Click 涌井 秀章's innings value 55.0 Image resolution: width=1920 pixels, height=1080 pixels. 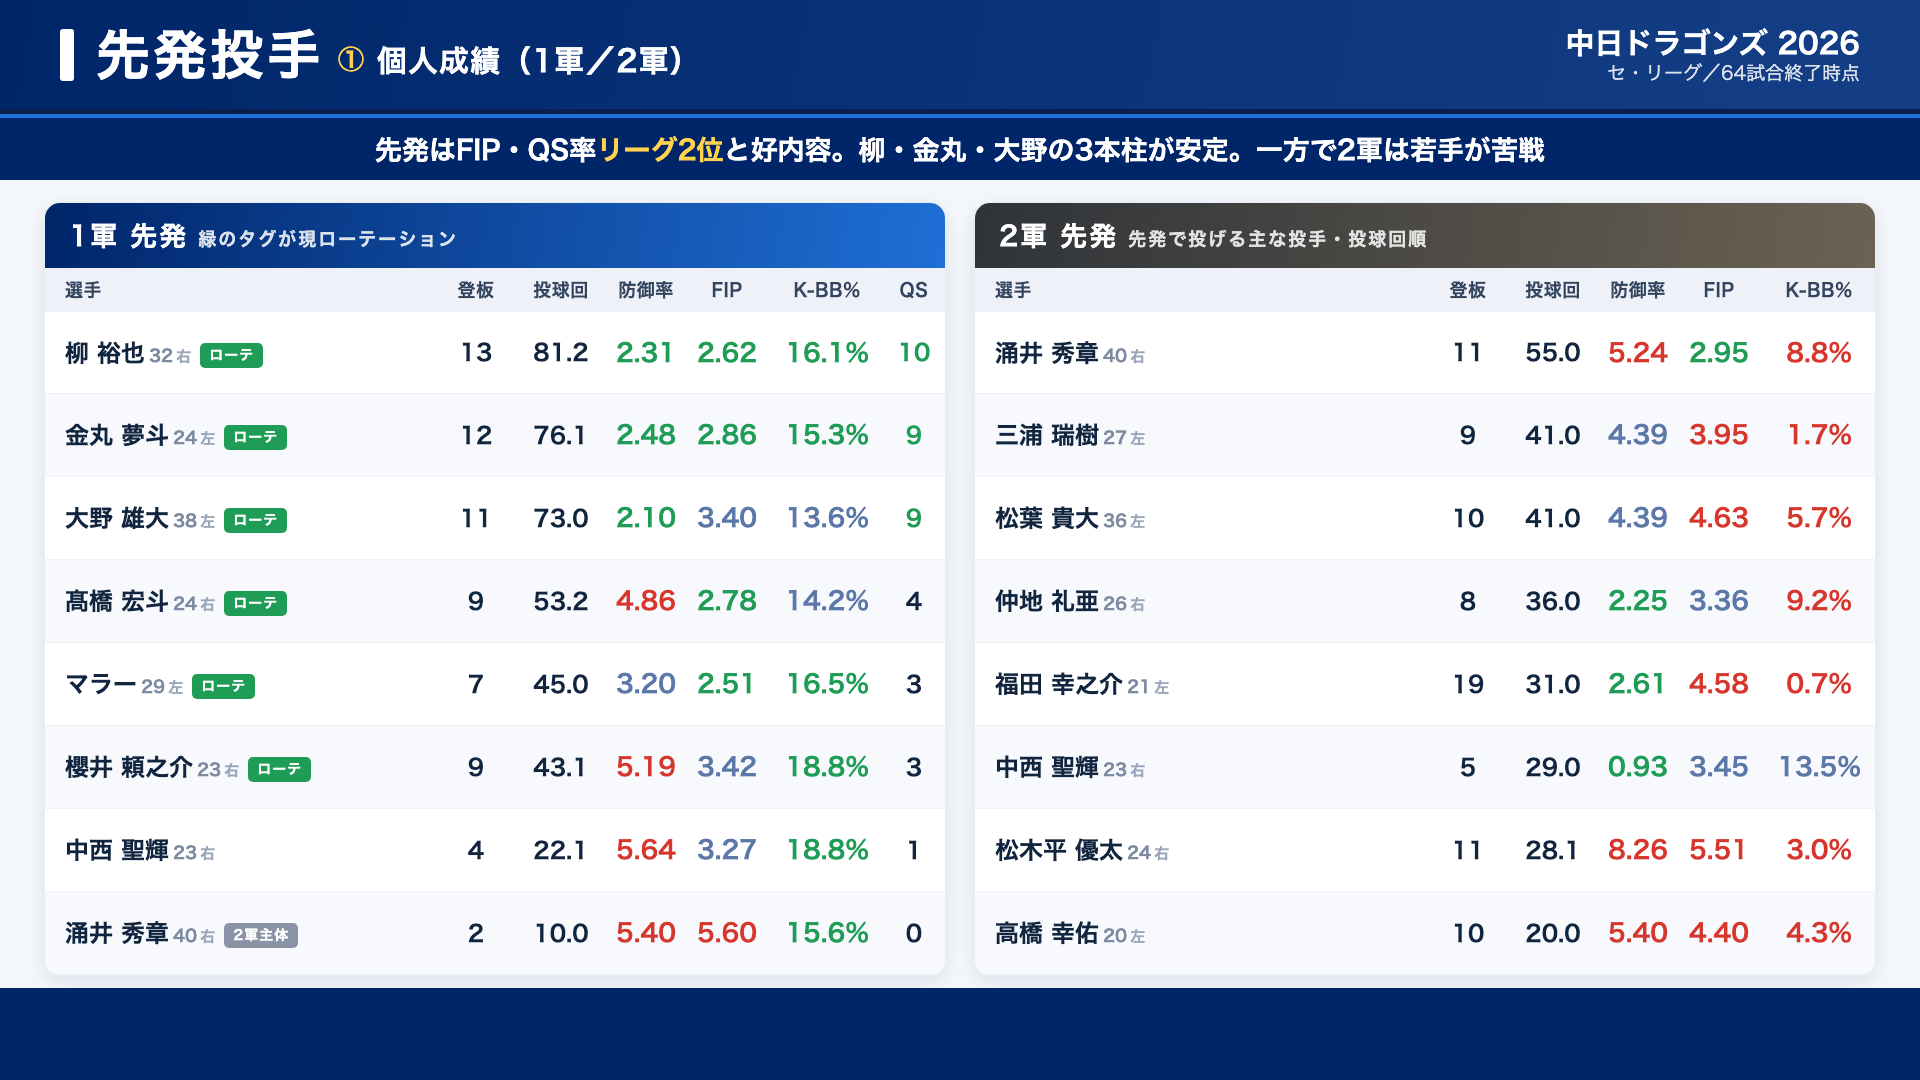(x=1553, y=353)
